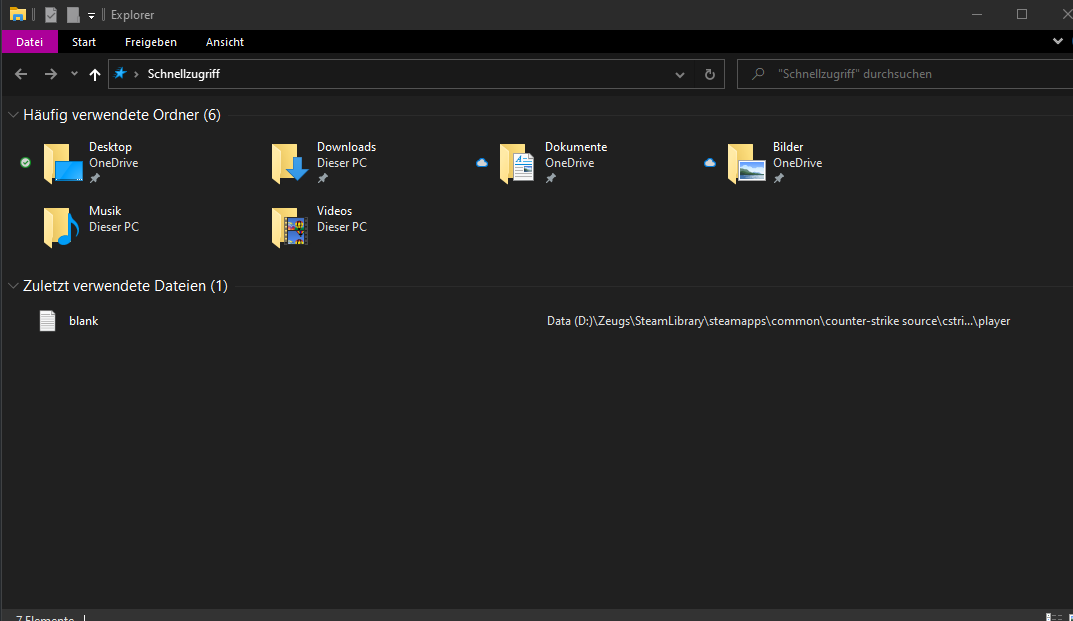Select the Desktop folder icon
The height and width of the screenshot is (621, 1073).
tap(62, 163)
